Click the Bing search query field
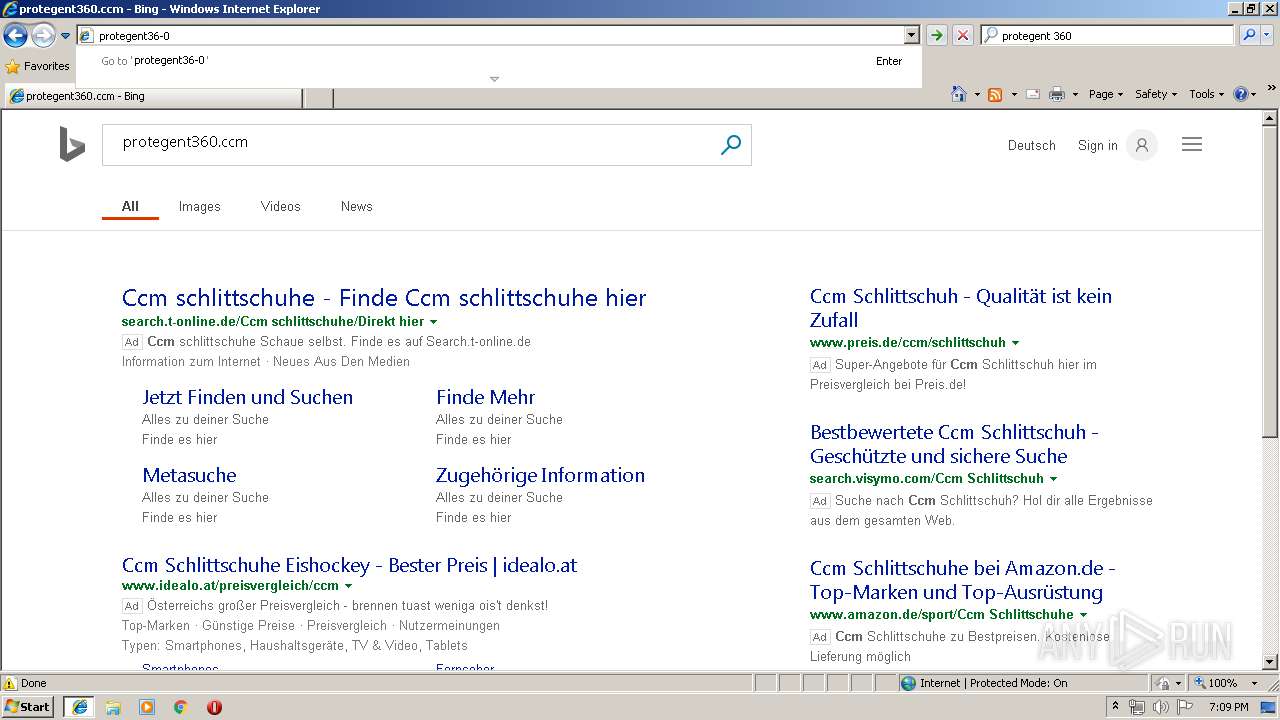 [x=410, y=143]
